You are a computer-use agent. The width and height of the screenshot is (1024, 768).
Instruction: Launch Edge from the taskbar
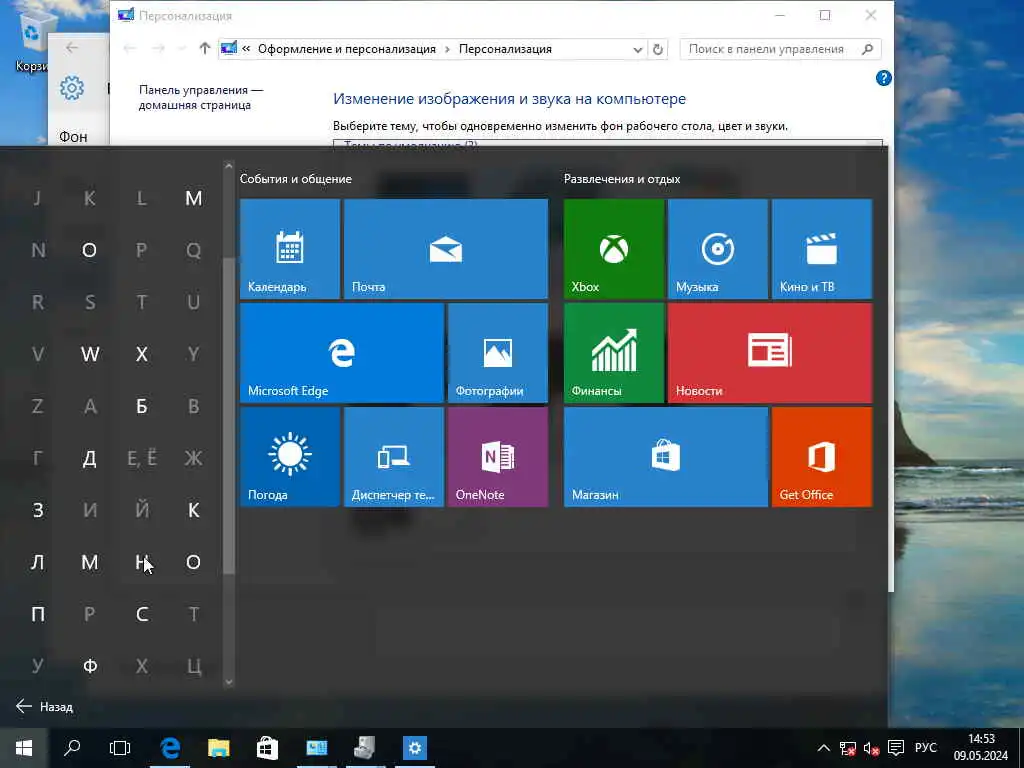pyautogui.click(x=170, y=748)
